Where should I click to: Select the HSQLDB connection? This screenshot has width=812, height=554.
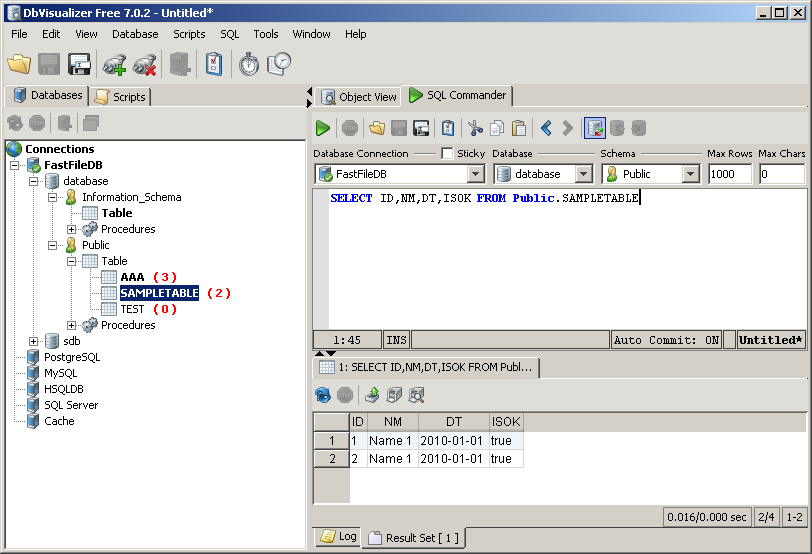click(64, 389)
